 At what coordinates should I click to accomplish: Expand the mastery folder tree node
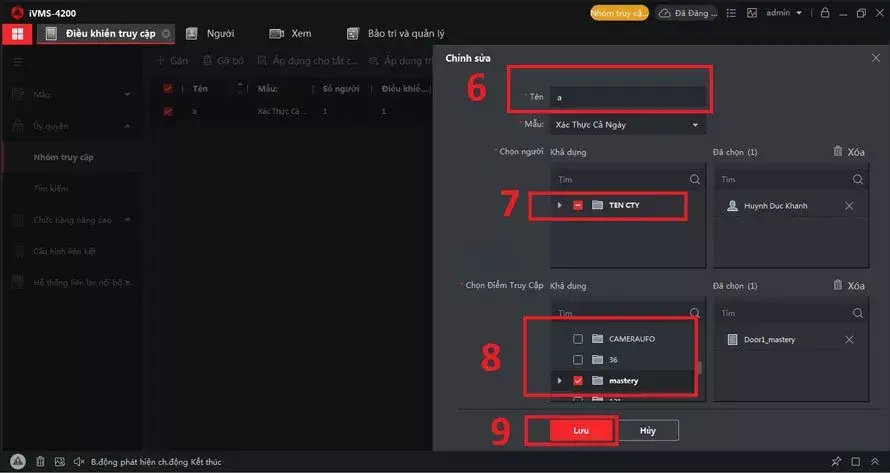coord(560,381)
